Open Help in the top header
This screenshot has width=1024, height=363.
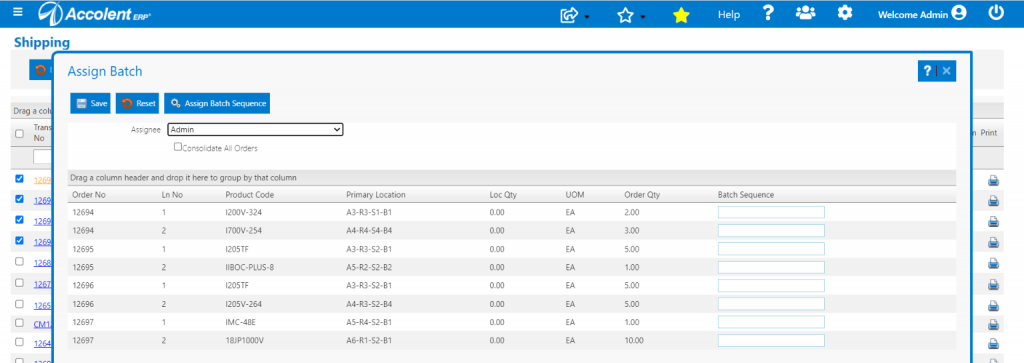click(729, 14)
